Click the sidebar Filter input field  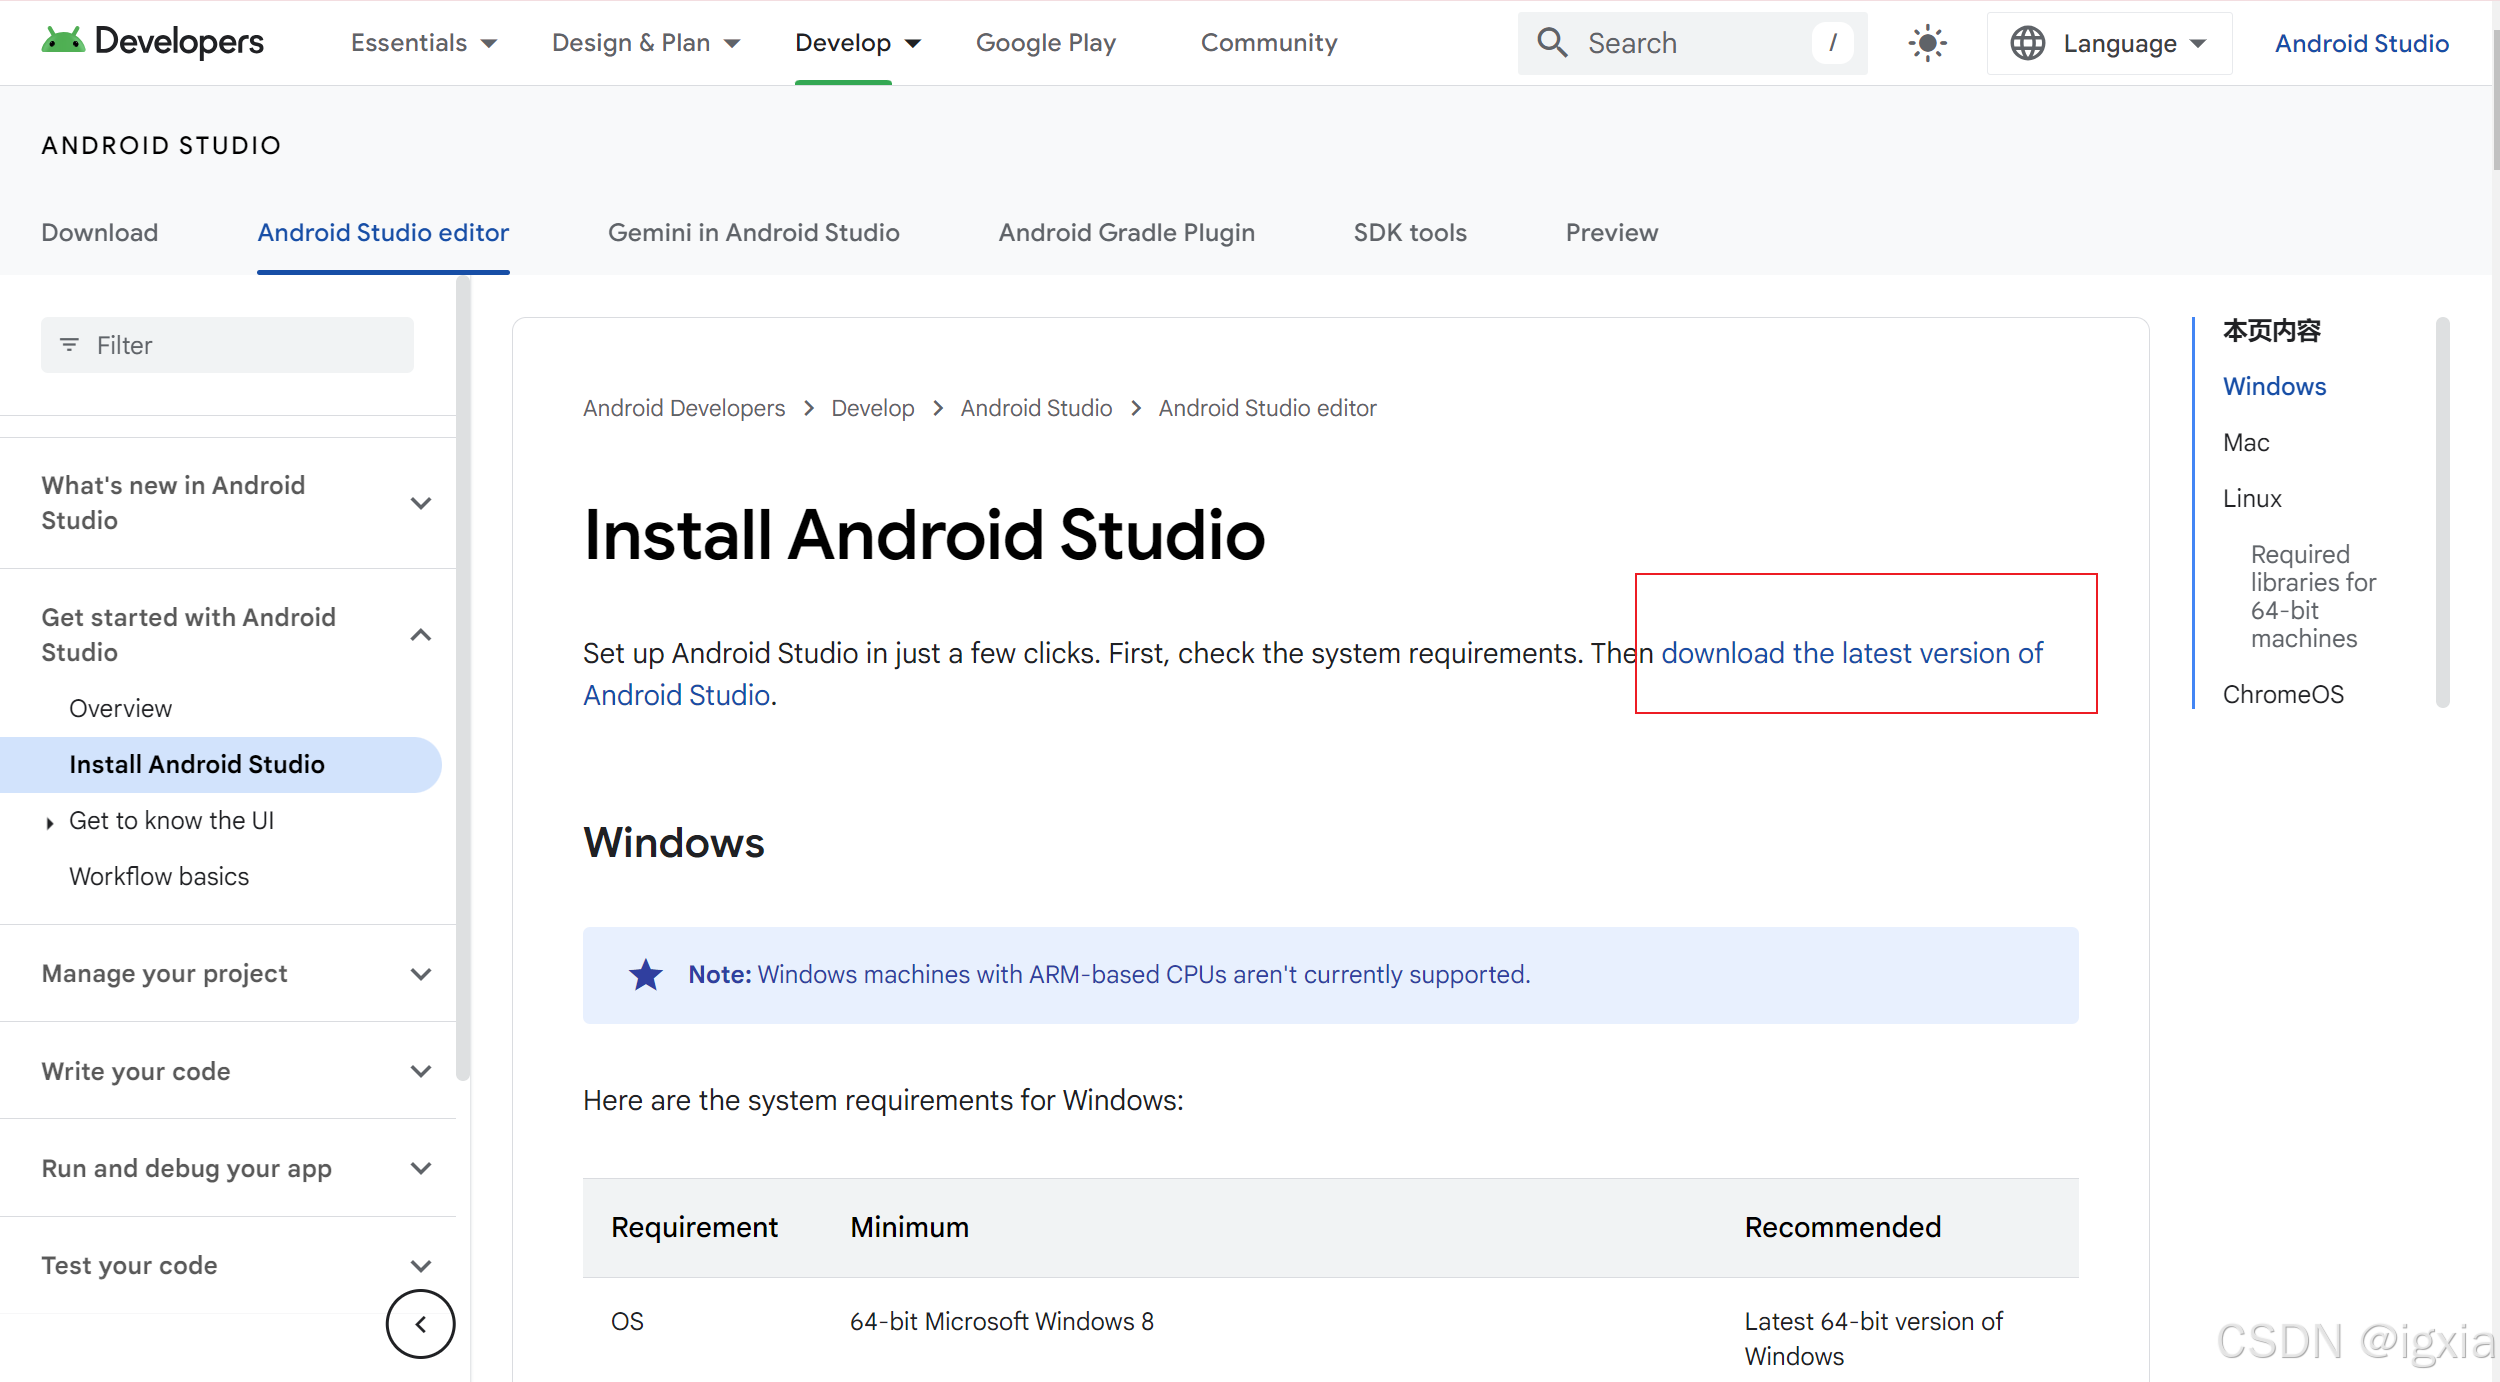(227, 345)
